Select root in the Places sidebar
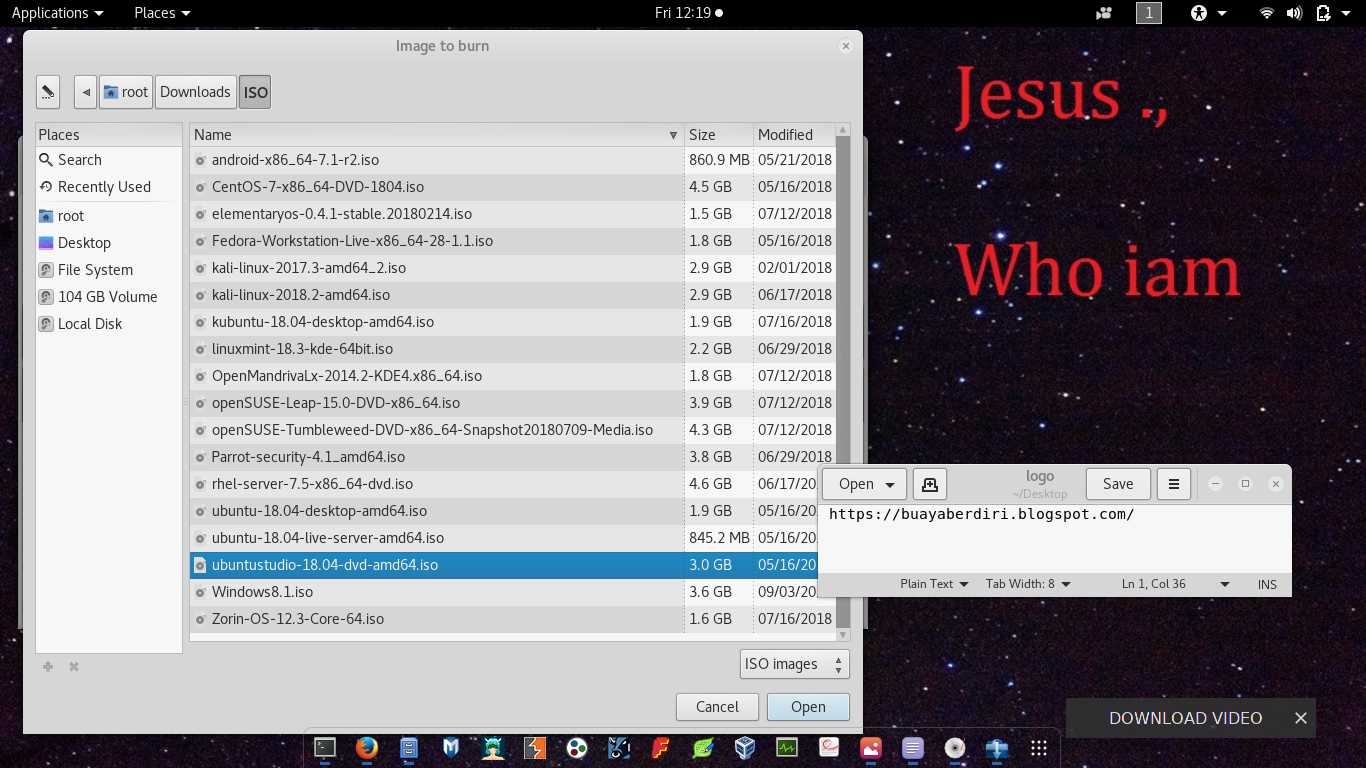Viewport: 1366px width, 768px height. (108, 216)
